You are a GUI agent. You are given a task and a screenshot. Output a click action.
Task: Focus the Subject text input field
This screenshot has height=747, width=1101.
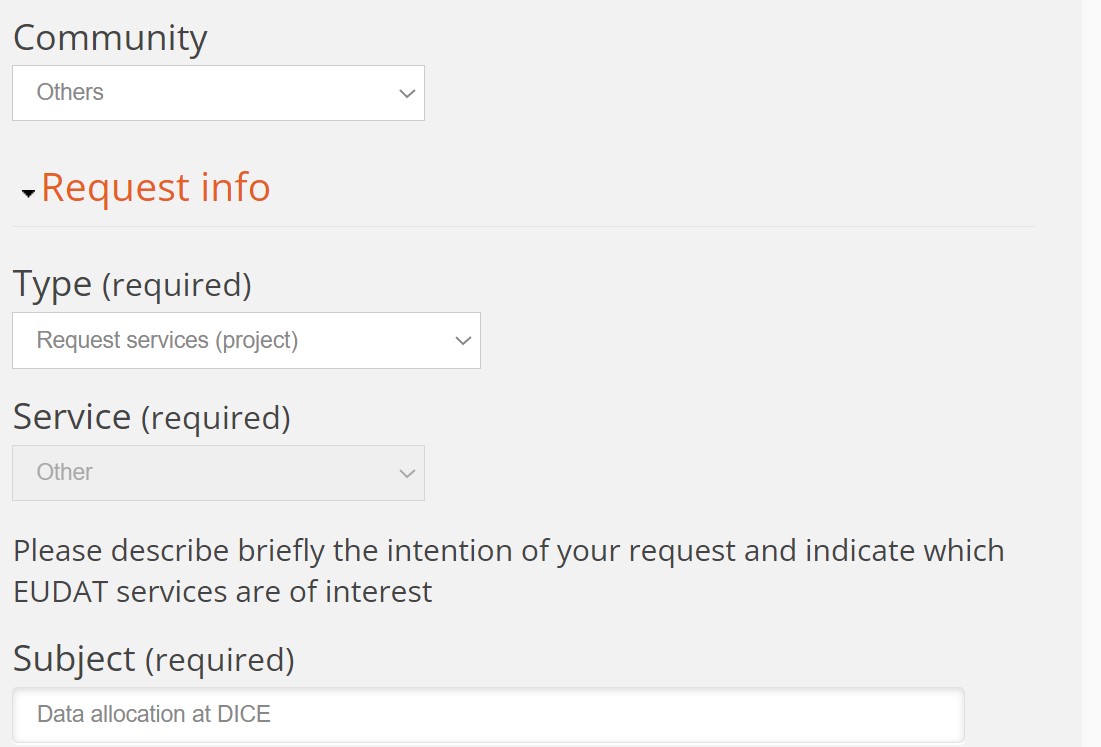click(x=488, y=714)
